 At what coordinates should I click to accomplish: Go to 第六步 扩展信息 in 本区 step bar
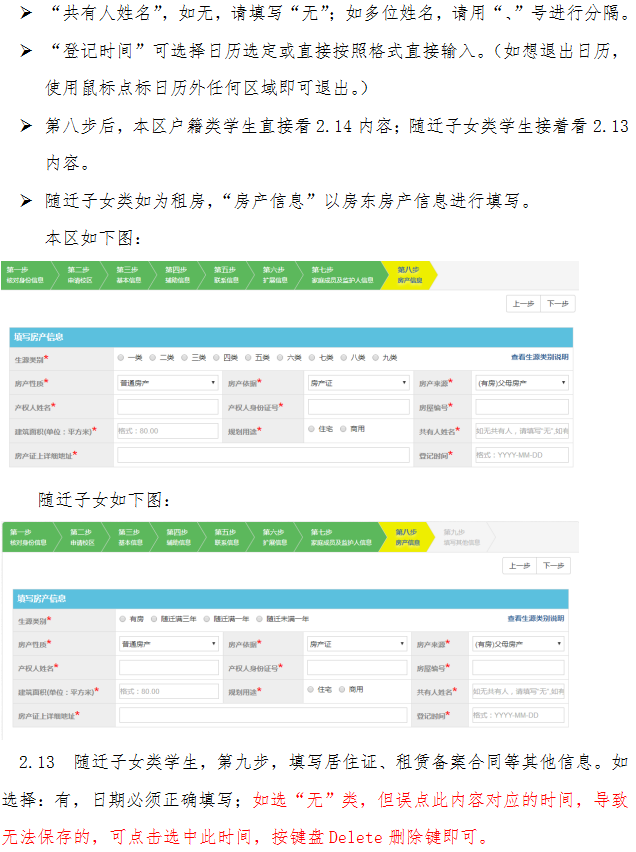pyautogui.click(x=275, y=275)
